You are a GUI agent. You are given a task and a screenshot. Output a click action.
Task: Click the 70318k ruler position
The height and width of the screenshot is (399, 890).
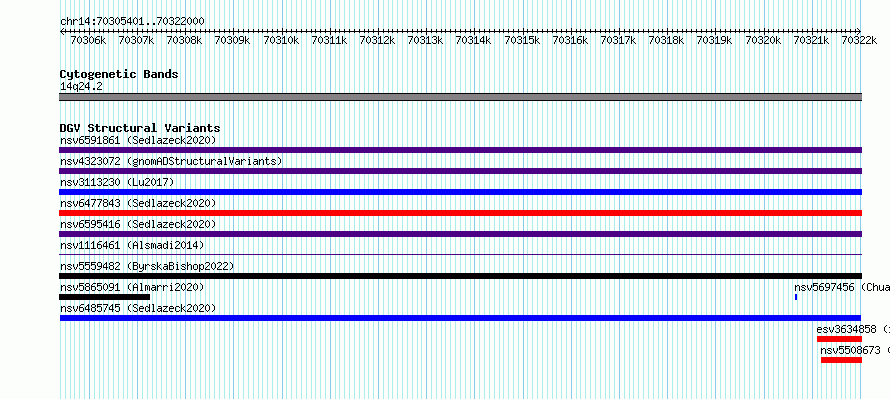point(666,40)
